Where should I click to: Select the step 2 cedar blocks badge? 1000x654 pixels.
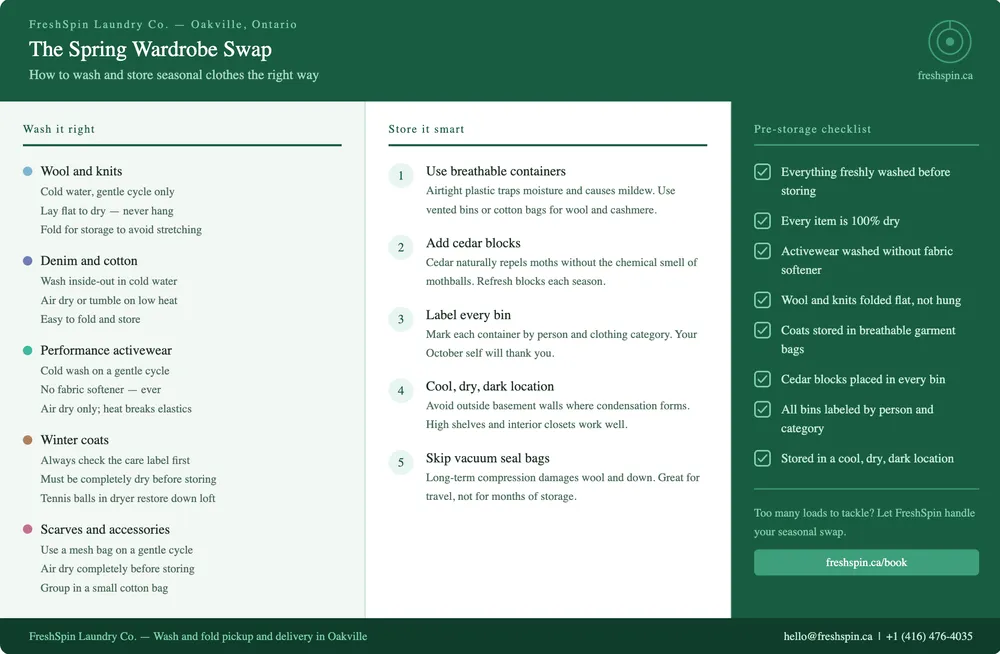tap(400, 248)
